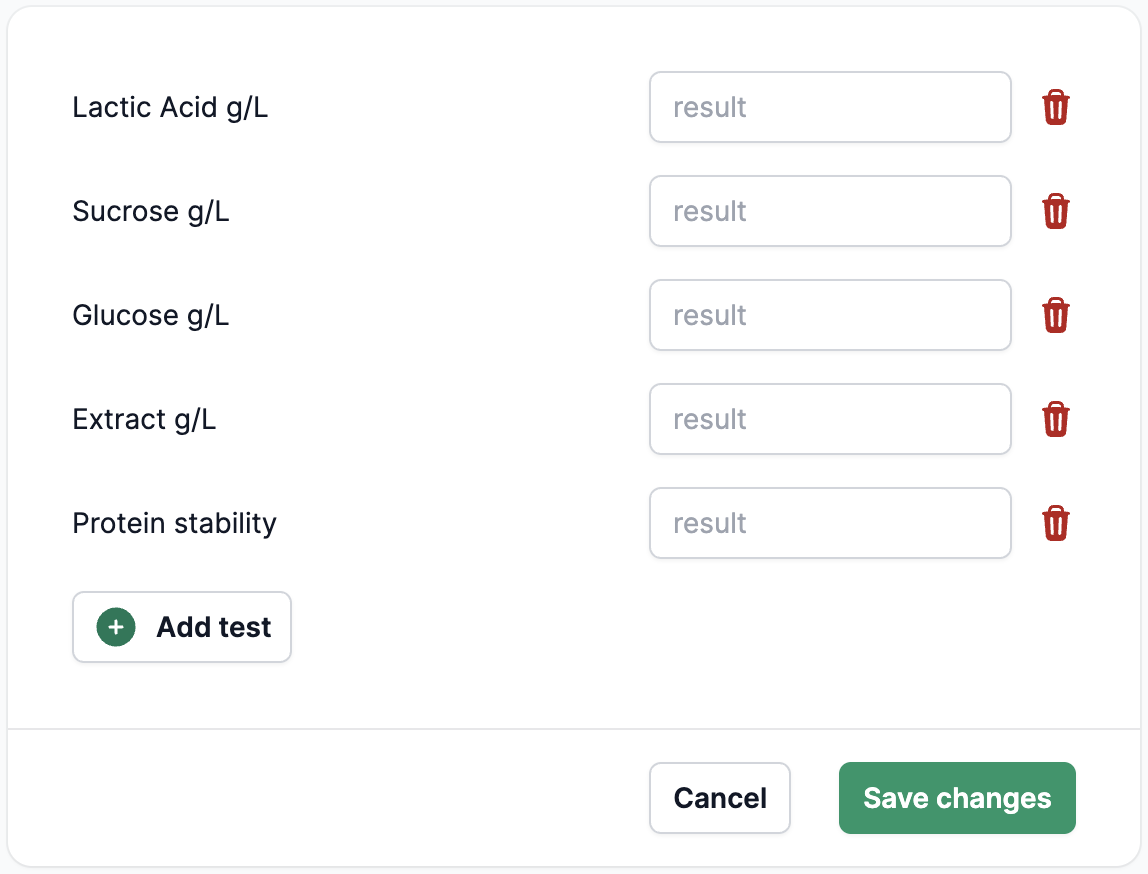Viewport: 1148px width, 874px height.
Task: Click the Sucrose g/L result input
Action: click(x=830, y=211)
